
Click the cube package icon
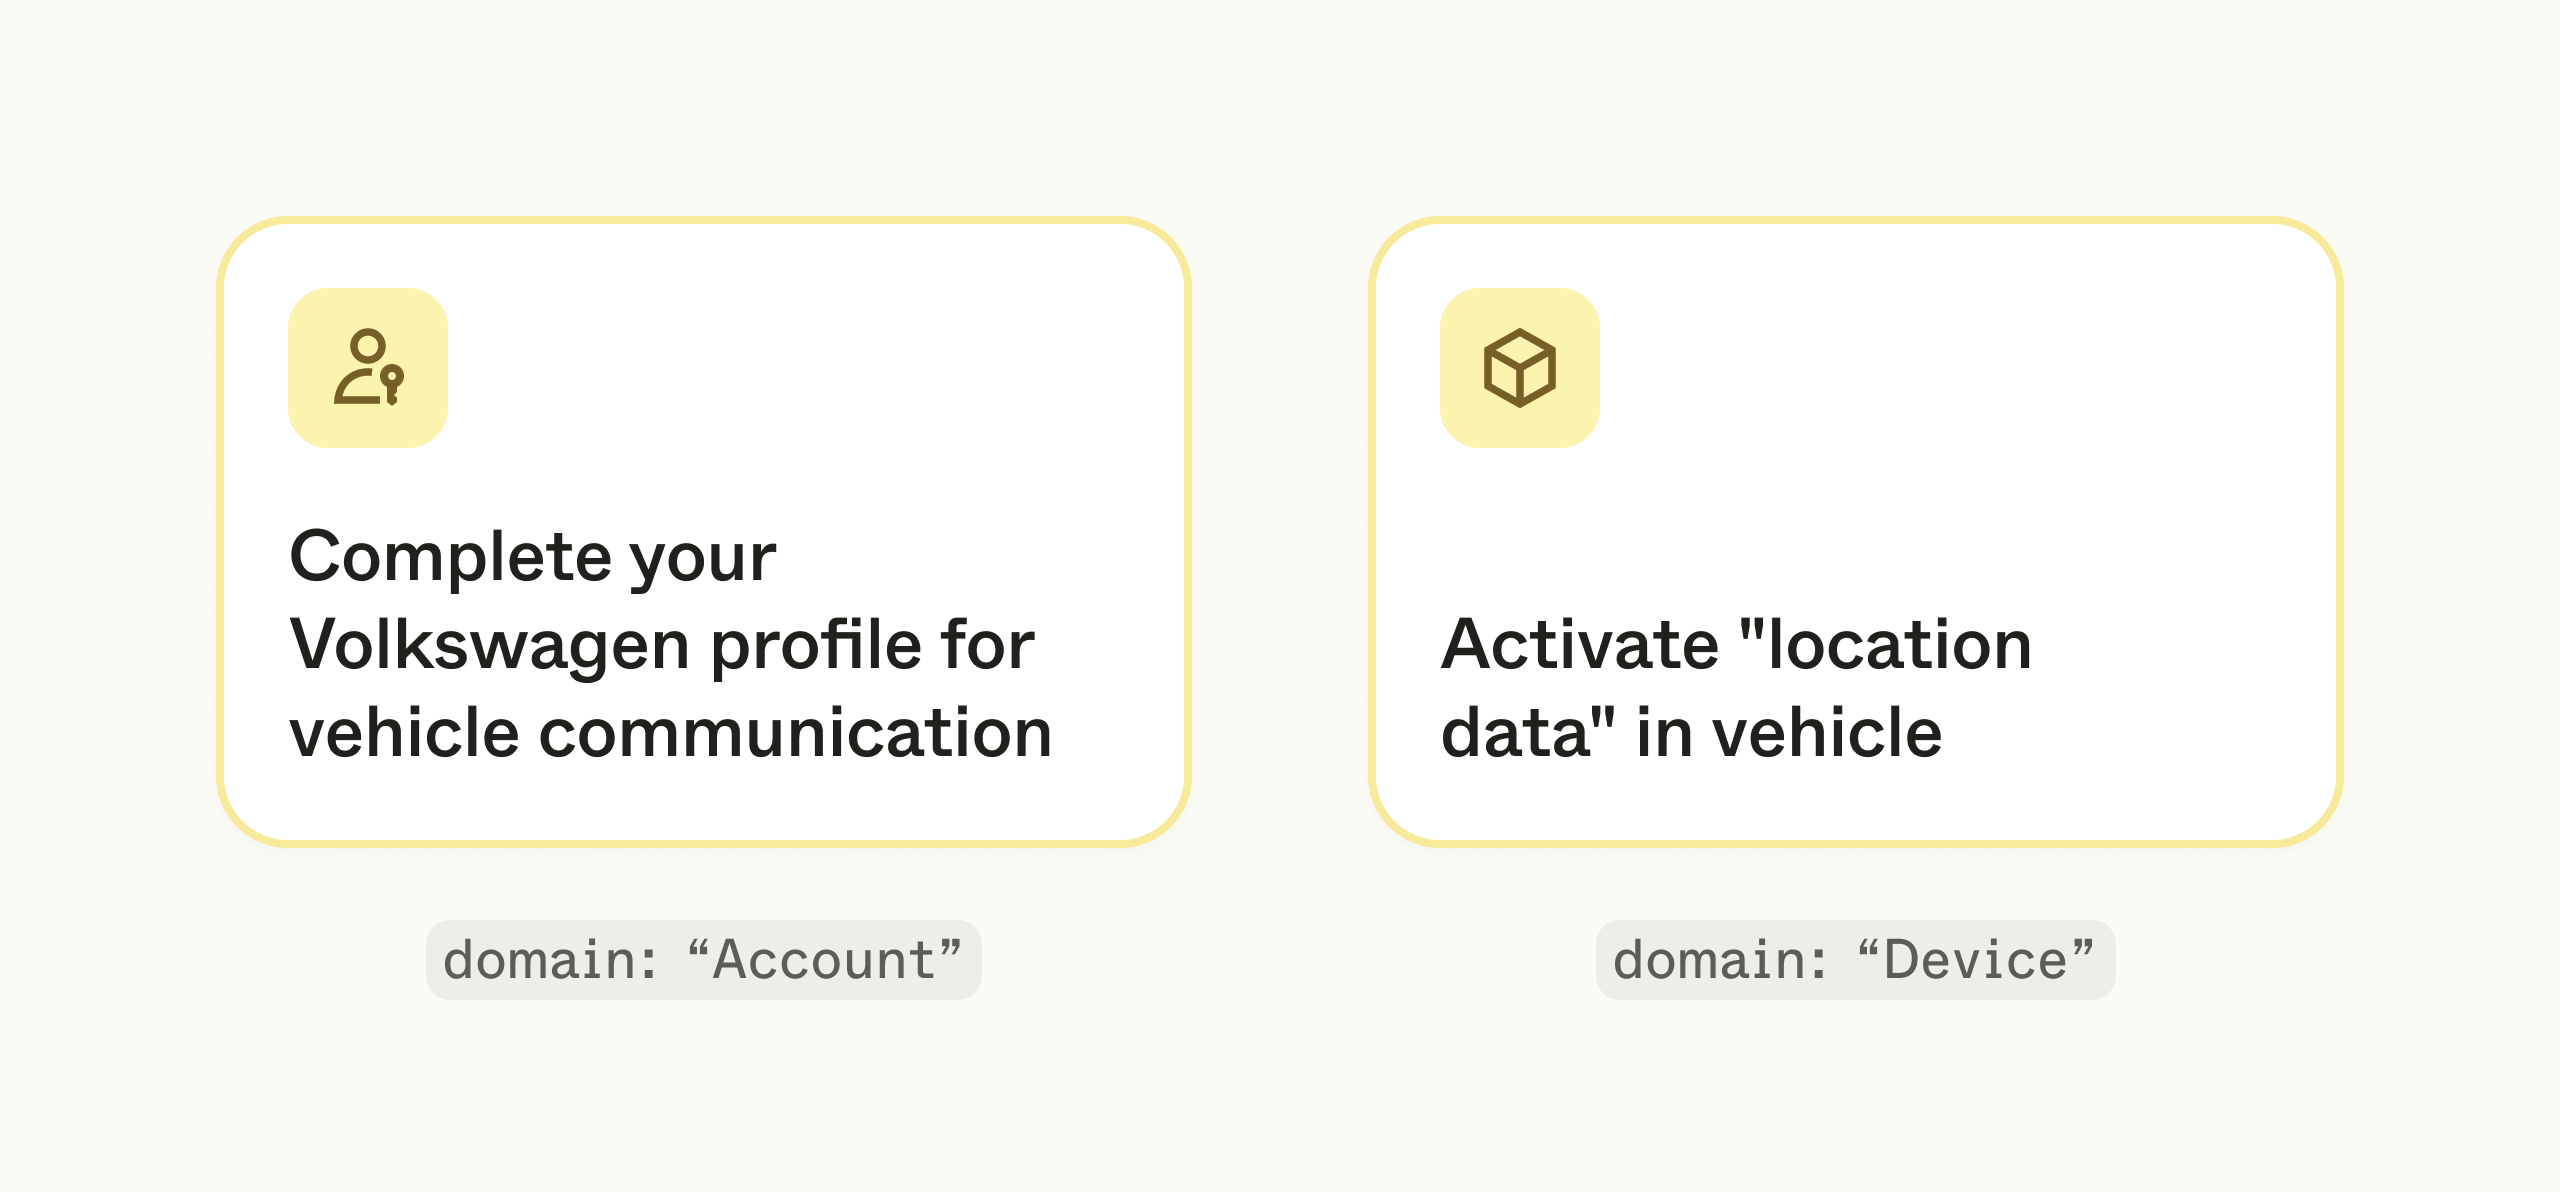(x=1519, y=367)
